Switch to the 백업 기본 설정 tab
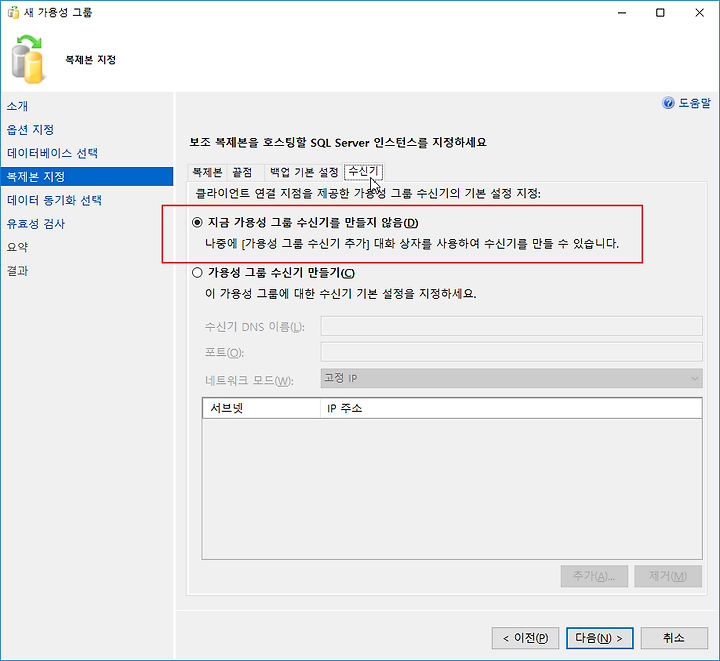Image resolution: width=720 pixels, height=661 pixels. coord(304,172)
